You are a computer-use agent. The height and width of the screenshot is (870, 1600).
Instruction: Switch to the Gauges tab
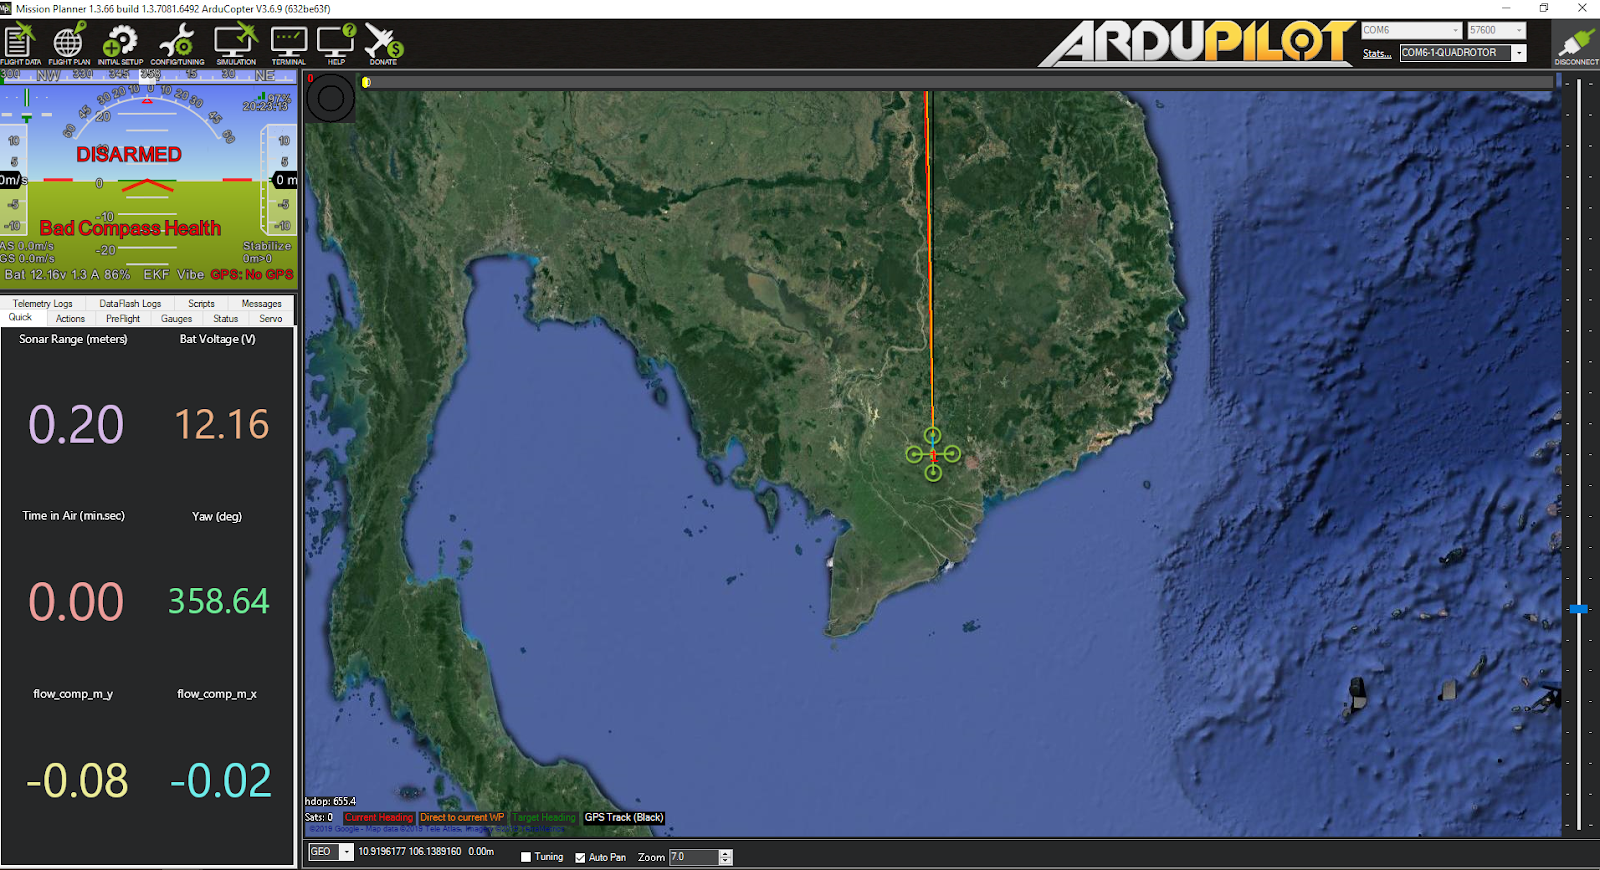176,319
